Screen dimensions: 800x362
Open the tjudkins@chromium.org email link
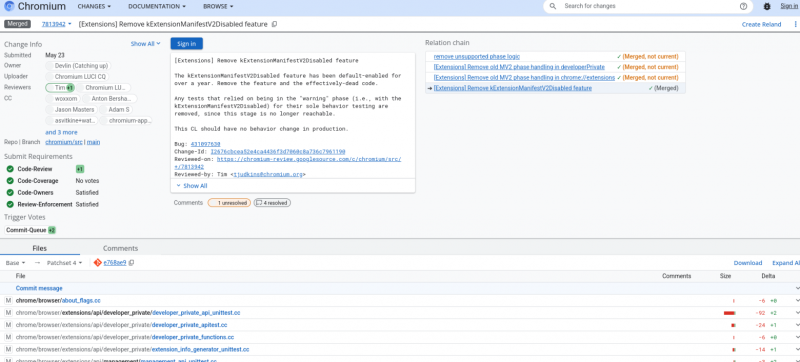click(267, 174)
